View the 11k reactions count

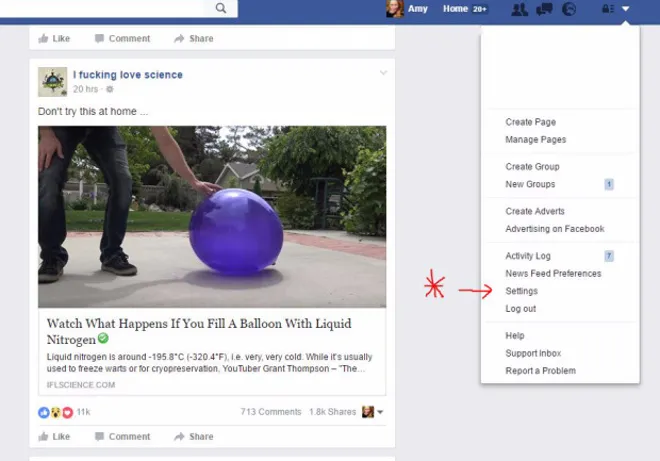(x=83, y=412)
